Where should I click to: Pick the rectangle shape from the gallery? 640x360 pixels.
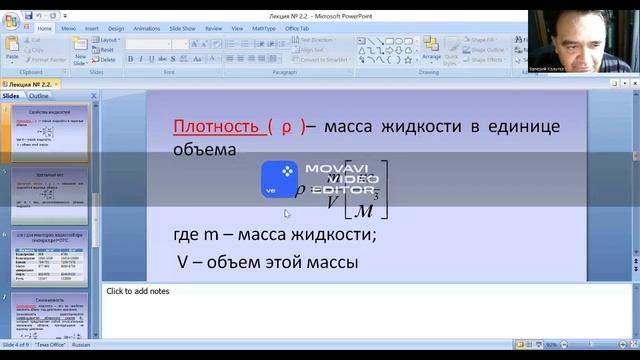389,41
